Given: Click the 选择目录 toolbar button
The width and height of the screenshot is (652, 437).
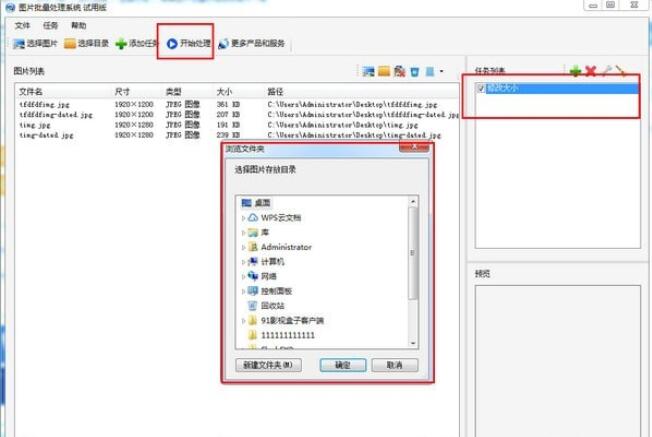Looking at the screenshot, I should click(86, 43).
